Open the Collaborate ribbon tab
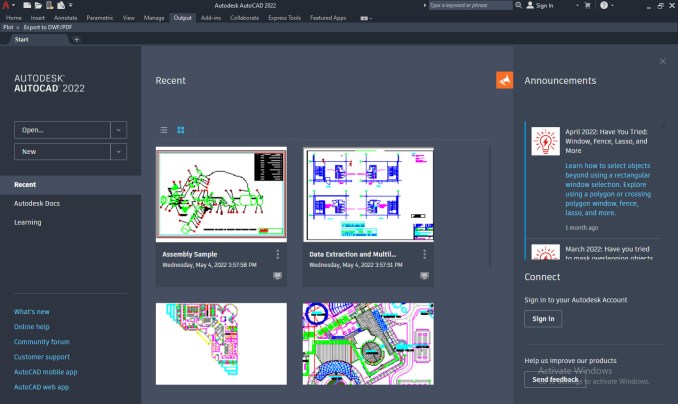The height and width of the screenshot is (404, 678). pyautogui.click(x=244, y=18)
